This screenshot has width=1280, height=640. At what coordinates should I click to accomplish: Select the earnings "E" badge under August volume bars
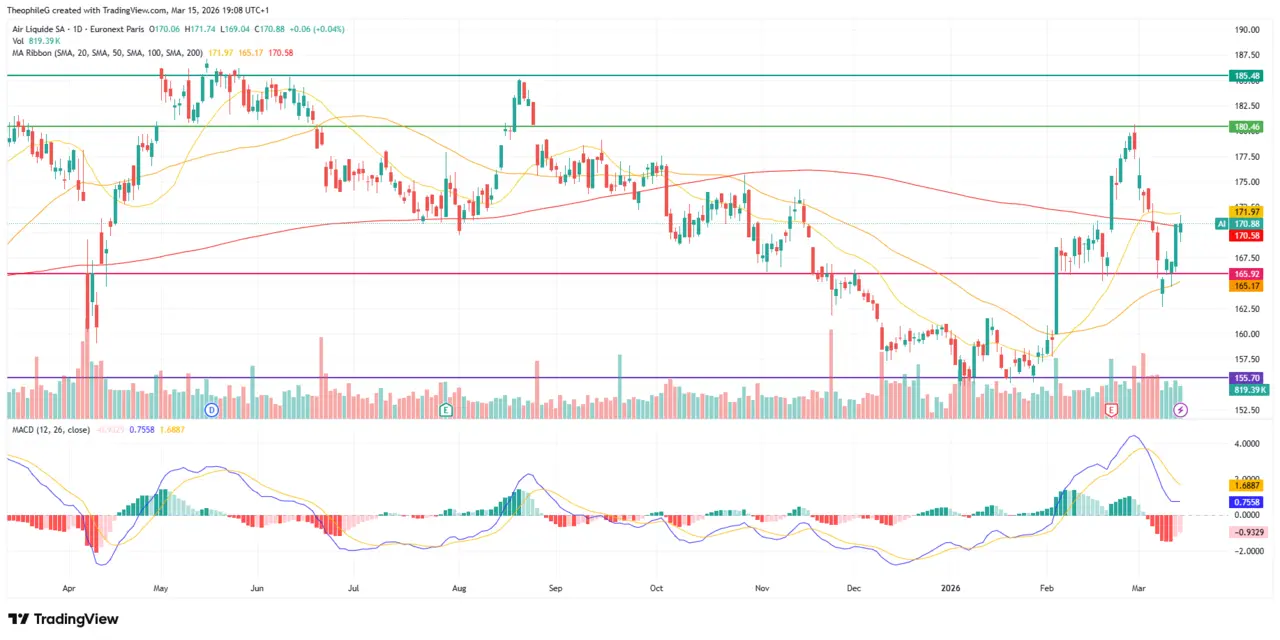pos(446,410)
